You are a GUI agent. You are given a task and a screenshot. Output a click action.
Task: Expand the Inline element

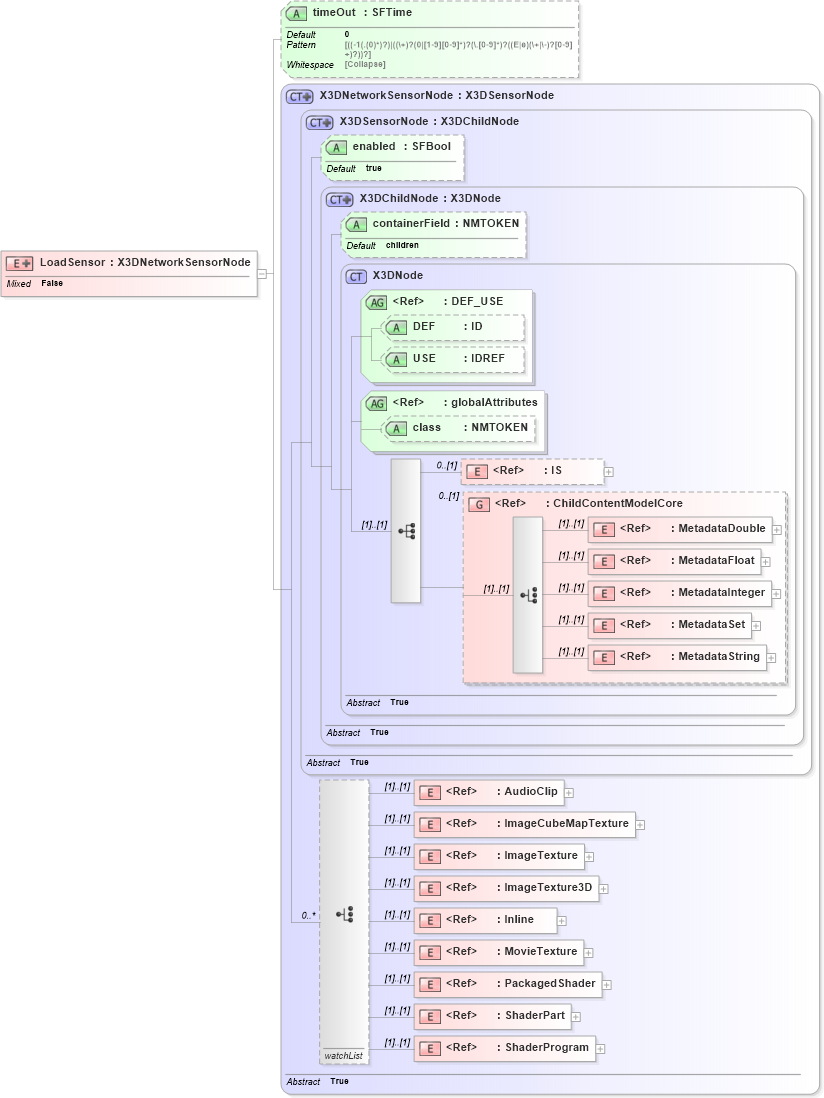(561, 921)
